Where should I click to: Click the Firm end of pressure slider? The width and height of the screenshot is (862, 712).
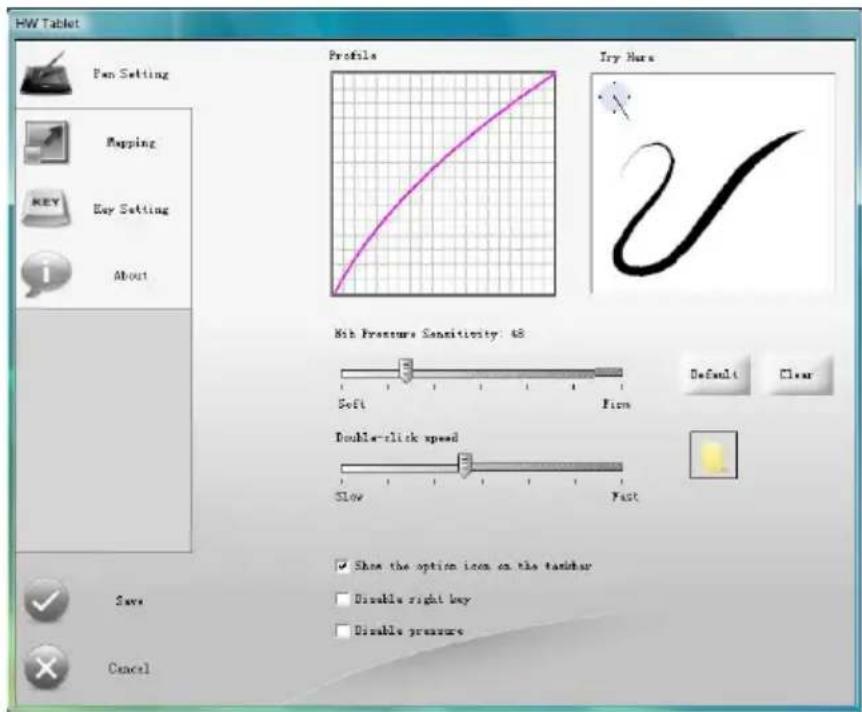pyautogui.click(x=616, y=405)
